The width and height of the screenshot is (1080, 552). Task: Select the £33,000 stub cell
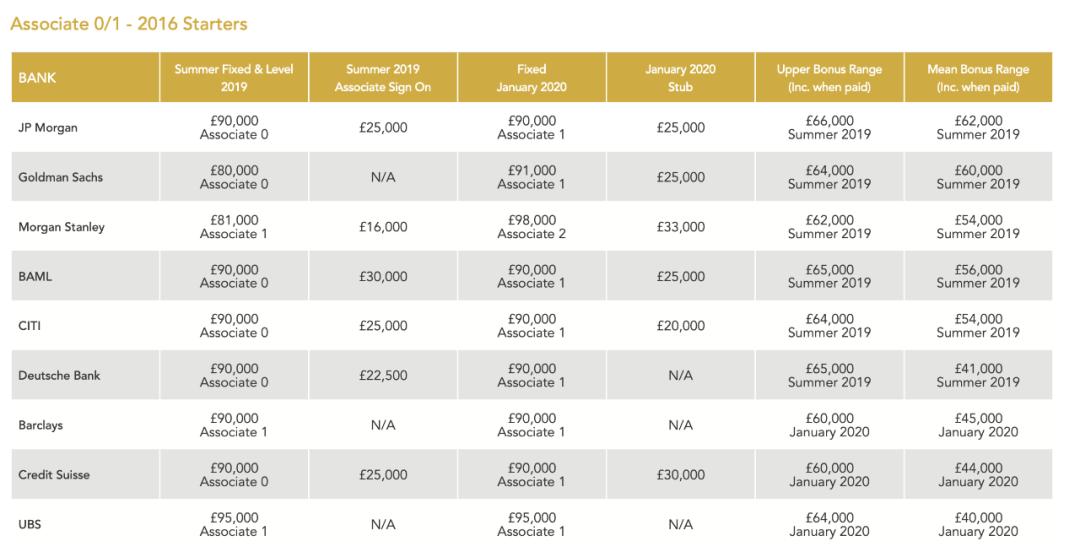click(x=680, y=227)
